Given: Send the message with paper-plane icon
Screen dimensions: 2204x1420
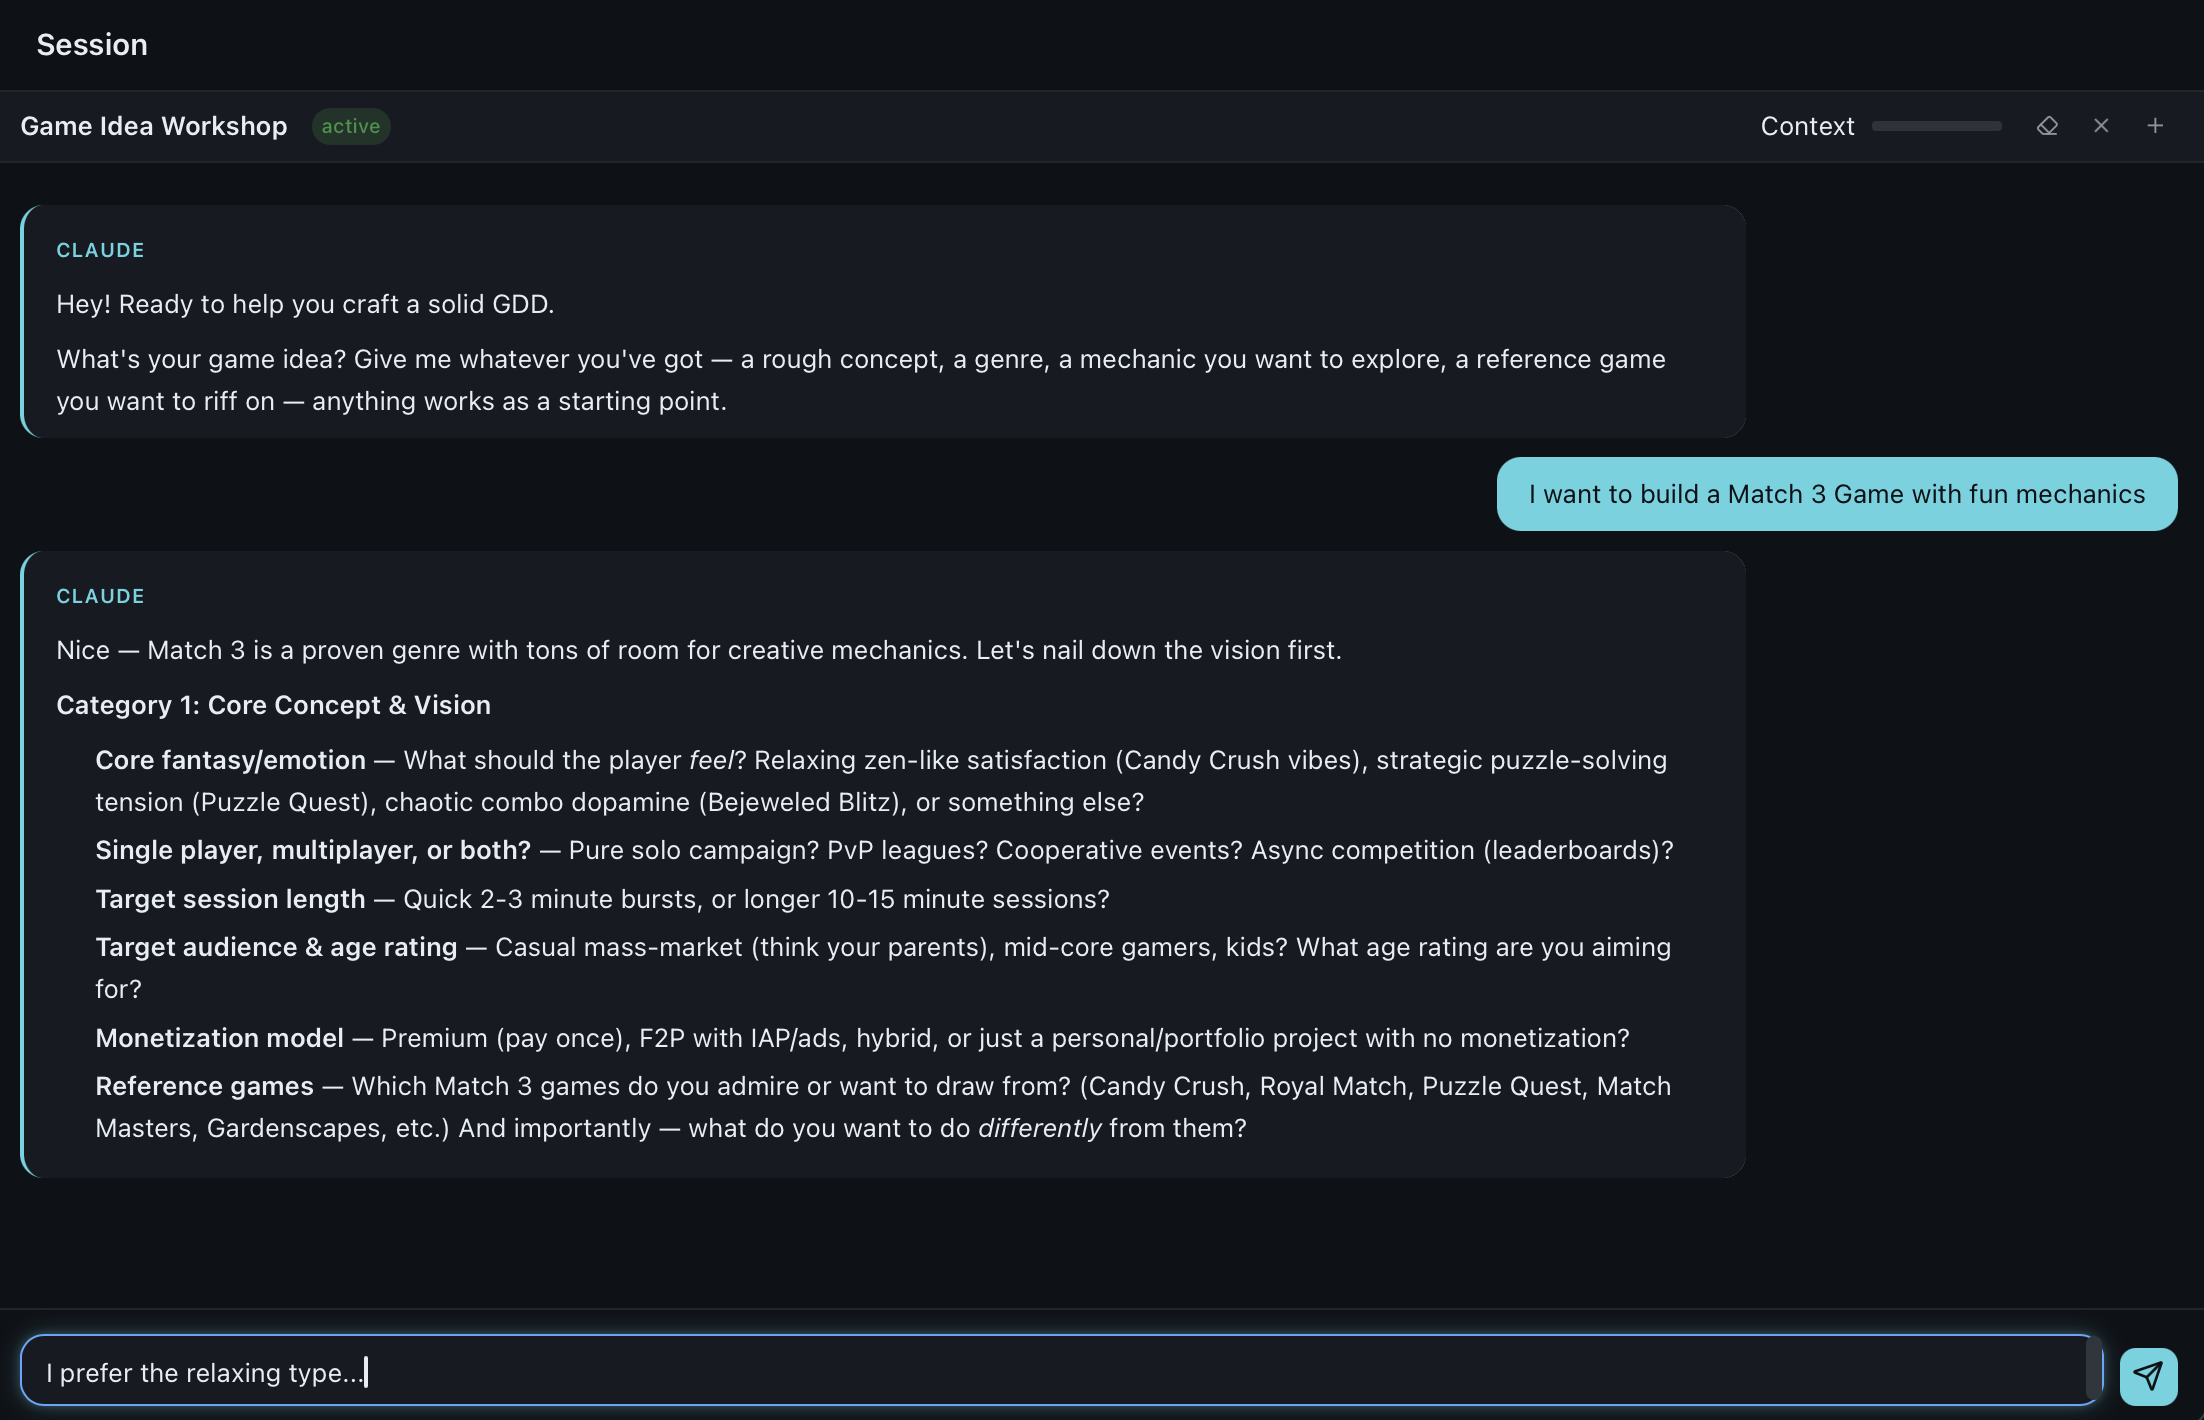Looking at the screenshot, I should [x=2148, y=1376].
